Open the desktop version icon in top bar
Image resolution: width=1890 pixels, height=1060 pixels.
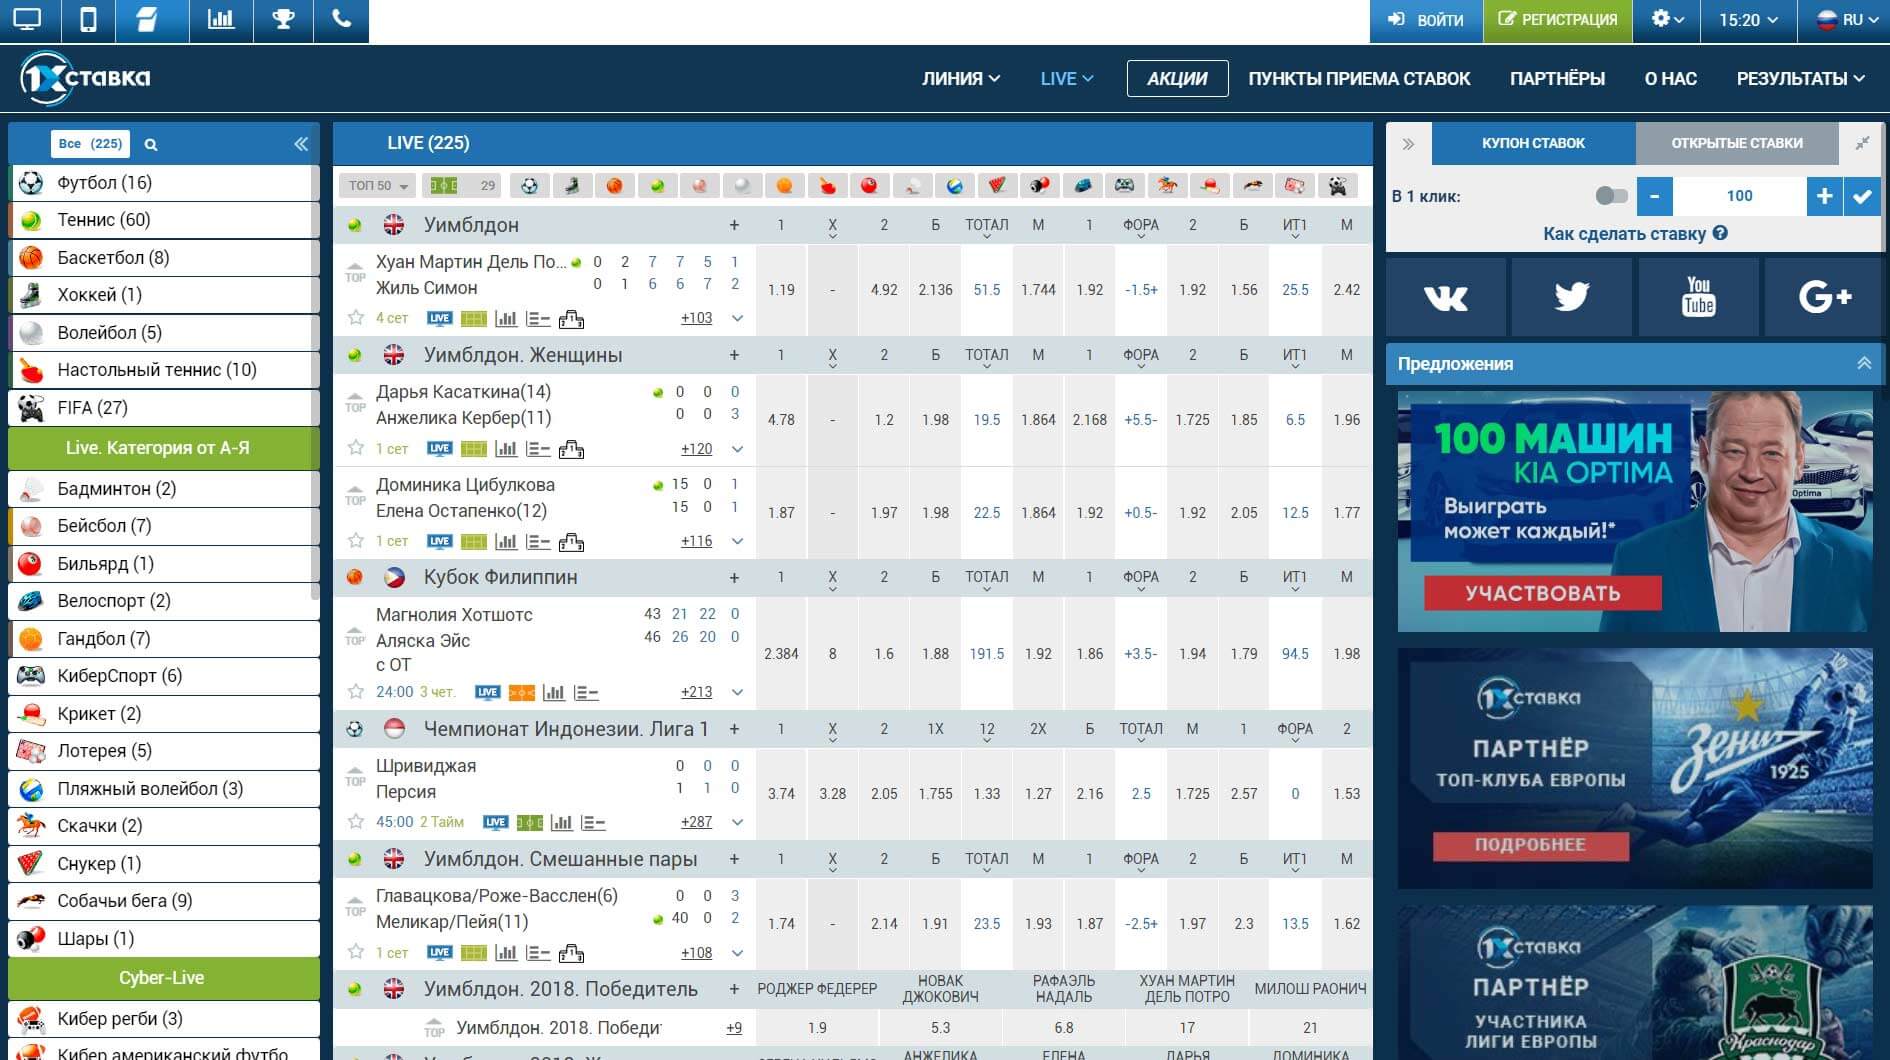click(x=28, y=20)
